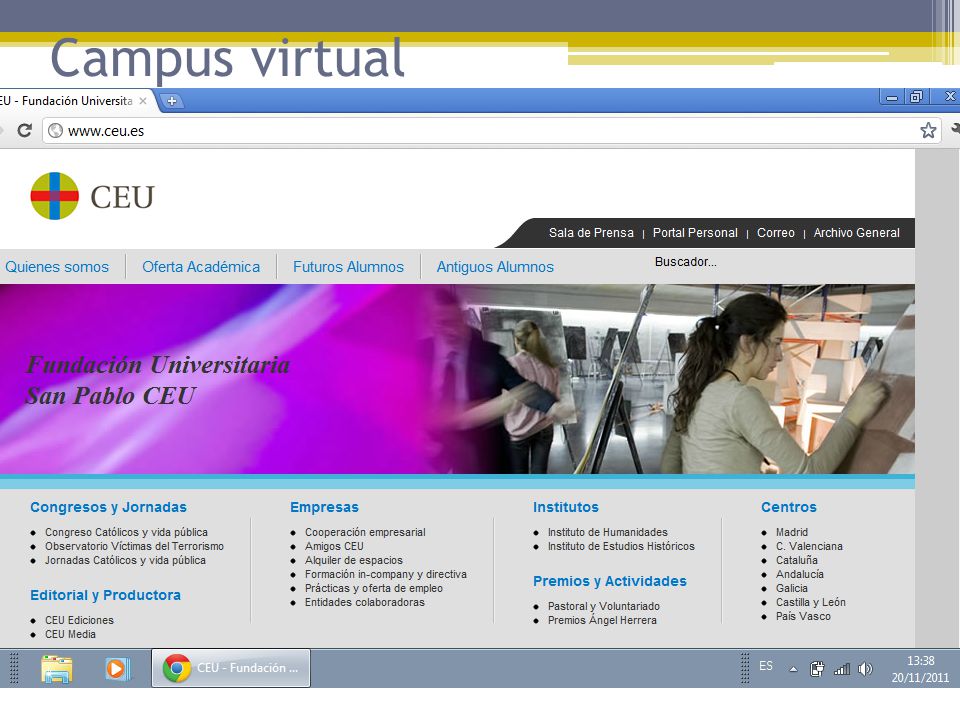Open the Oferta Académica menu

coord(201,267)
